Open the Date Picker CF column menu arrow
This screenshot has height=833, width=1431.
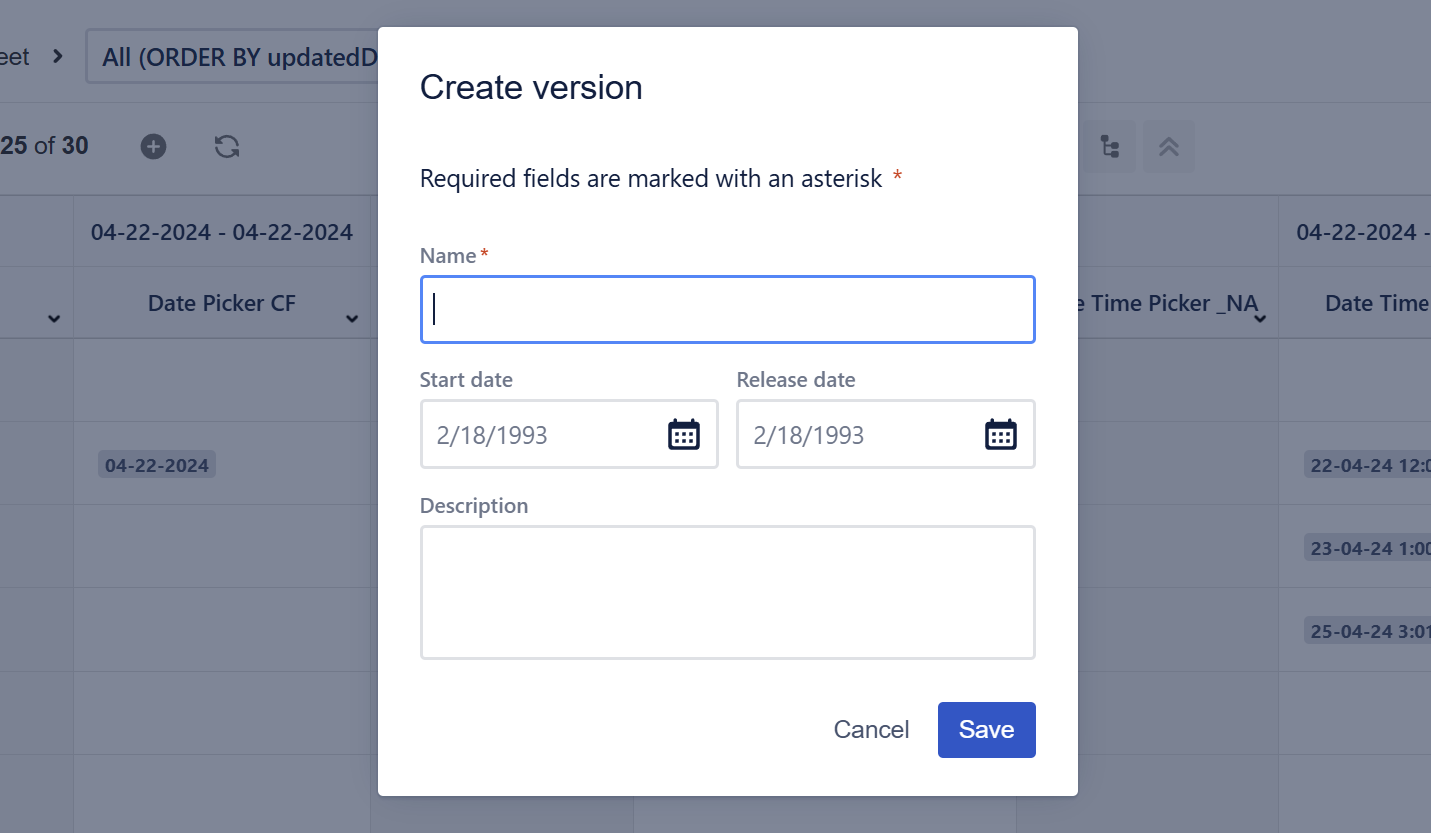[352, 318]
